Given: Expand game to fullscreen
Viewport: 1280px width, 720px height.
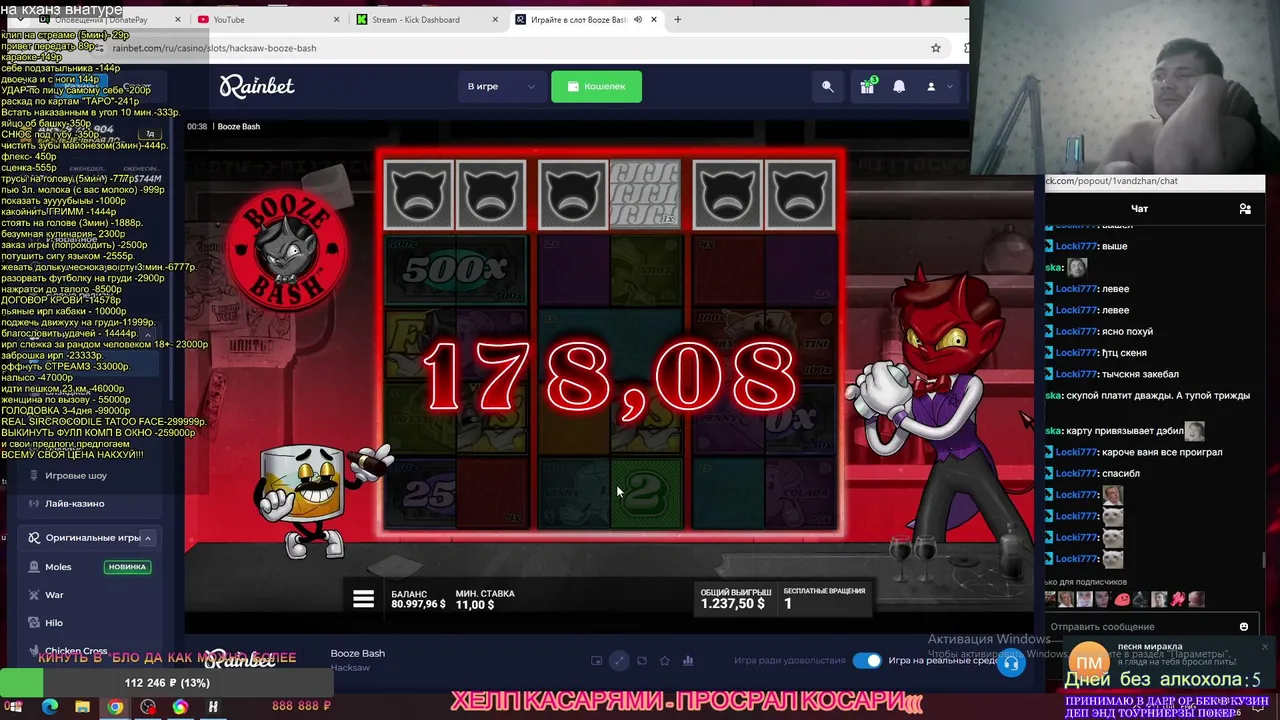Looking at the screenshot, I should 619,660.
